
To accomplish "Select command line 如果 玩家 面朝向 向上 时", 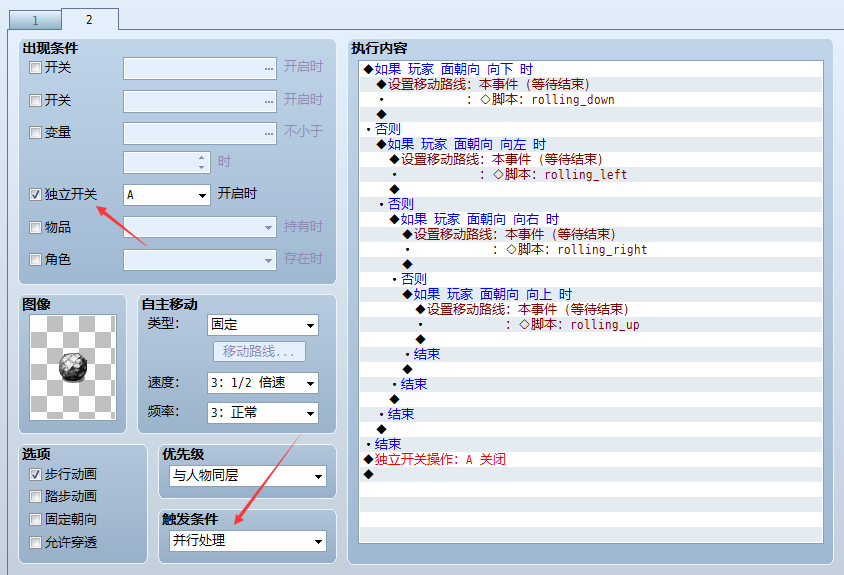I will pos(590,294).
